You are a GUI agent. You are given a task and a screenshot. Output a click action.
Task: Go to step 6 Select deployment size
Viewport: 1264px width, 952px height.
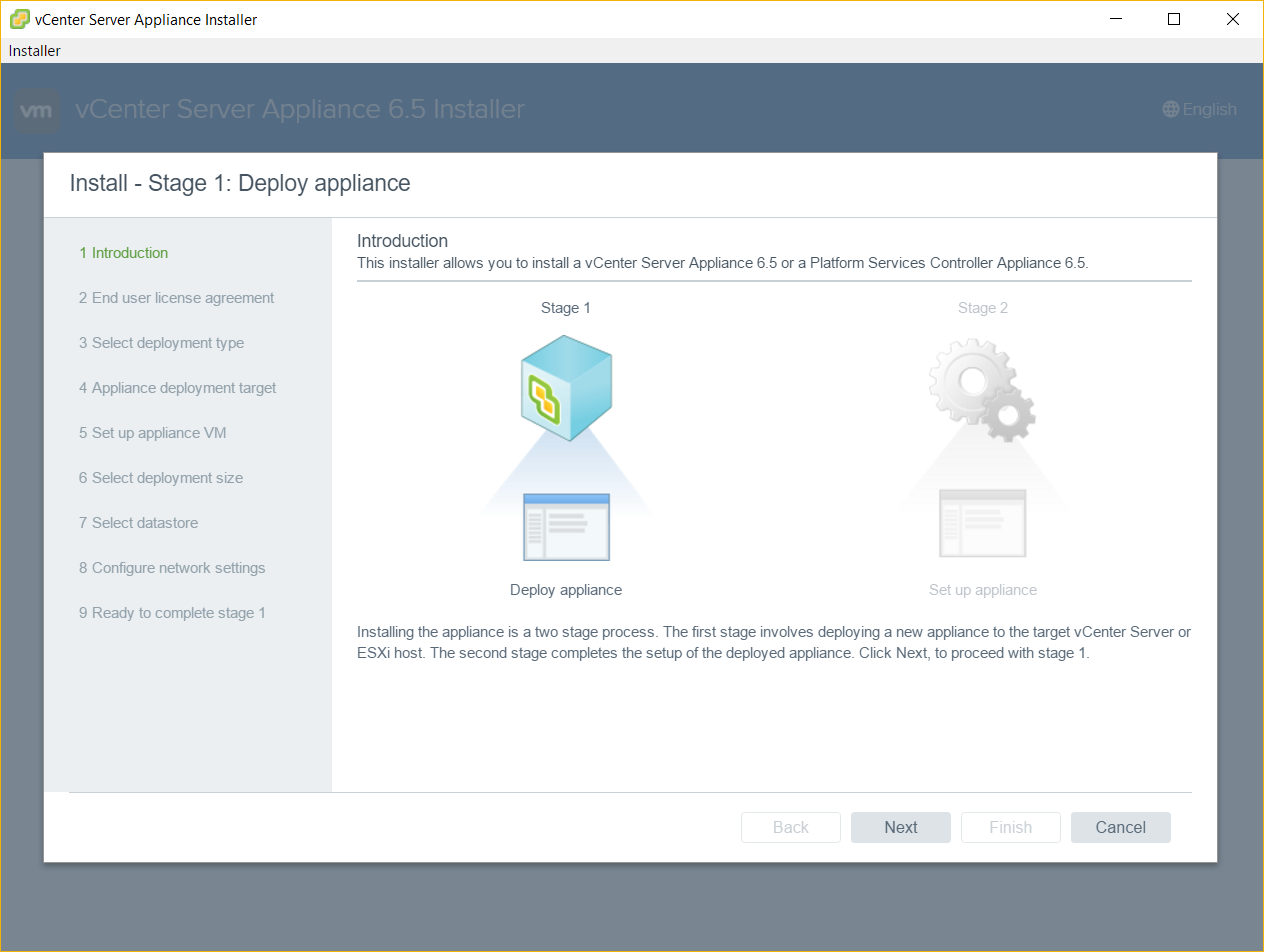161,478
